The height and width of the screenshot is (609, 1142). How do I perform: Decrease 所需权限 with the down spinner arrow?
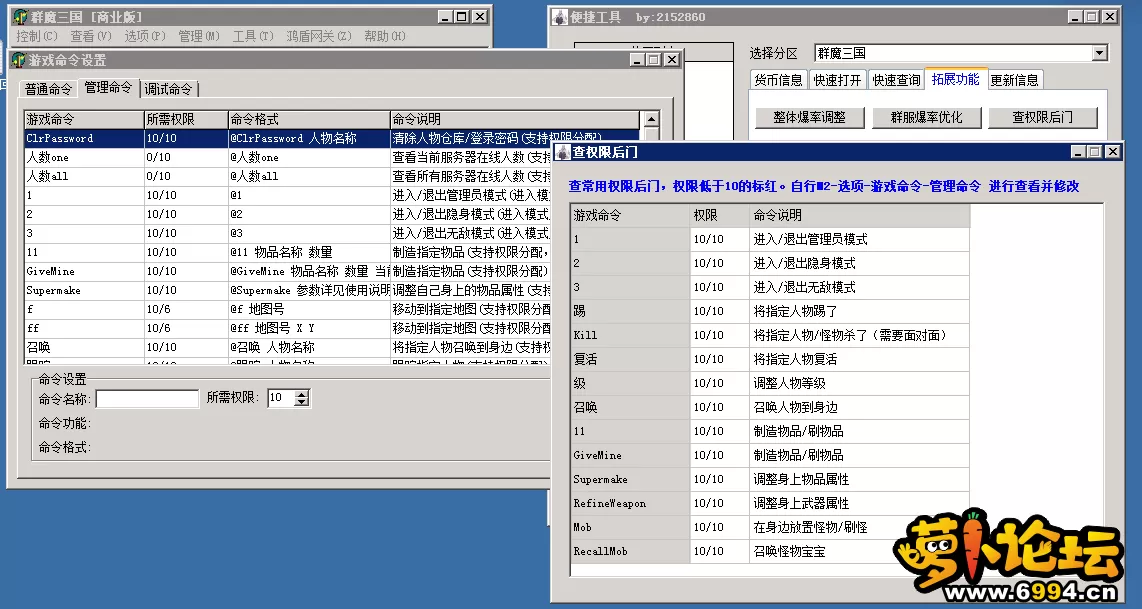click(302, 402)
